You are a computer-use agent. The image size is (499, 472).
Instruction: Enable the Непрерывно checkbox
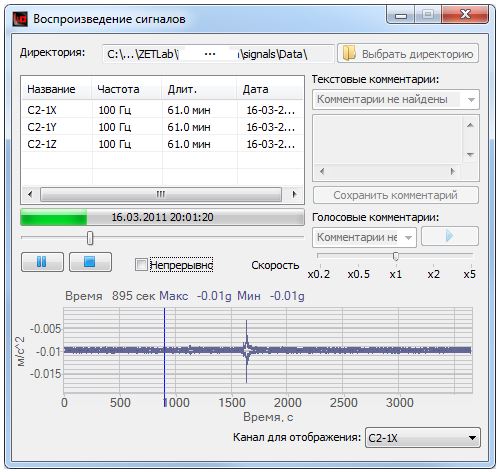(x=141, y=265)
